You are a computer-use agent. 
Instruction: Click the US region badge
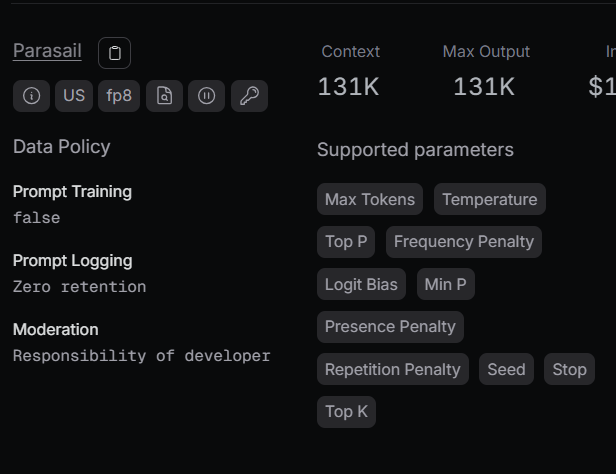74,96
